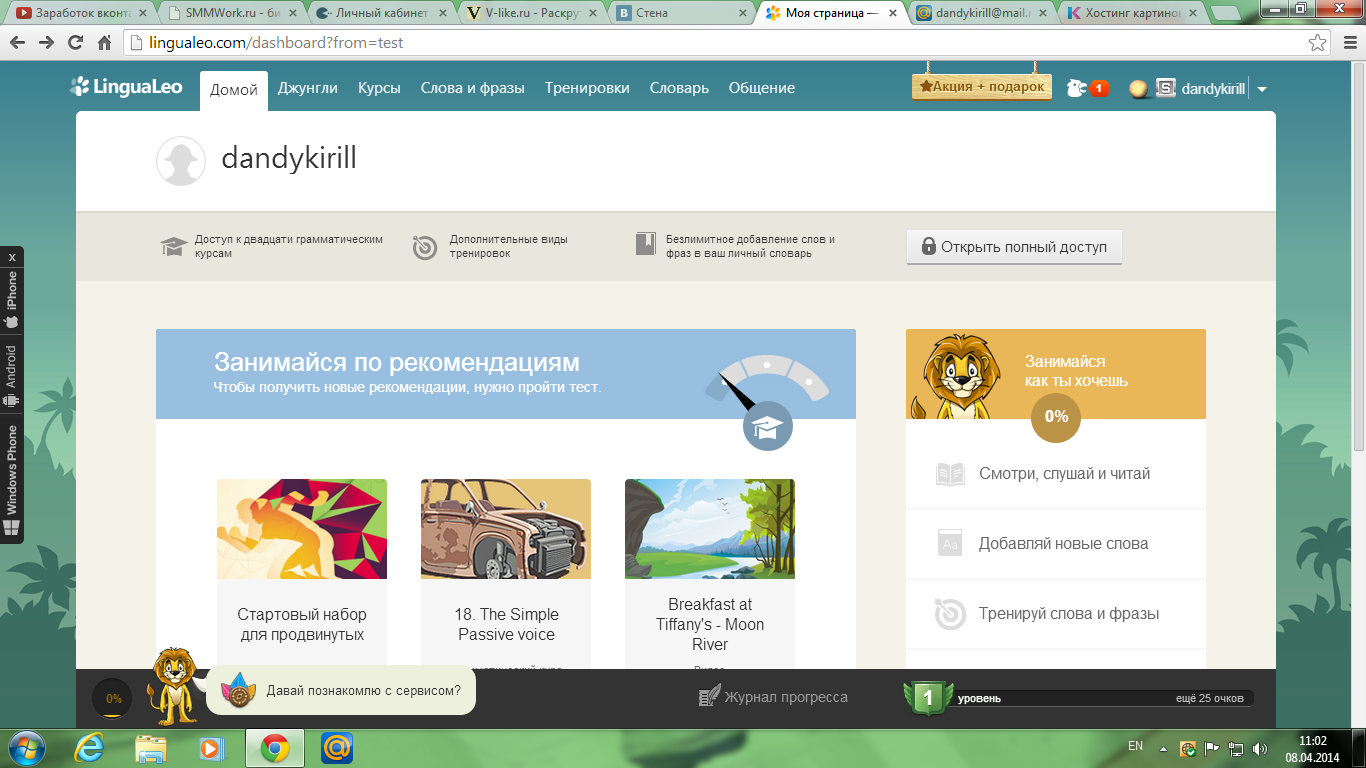Click the dictionary Aa icon in sidebar
This screenshot has width=1366, height=768.
[x=950, y=543]
